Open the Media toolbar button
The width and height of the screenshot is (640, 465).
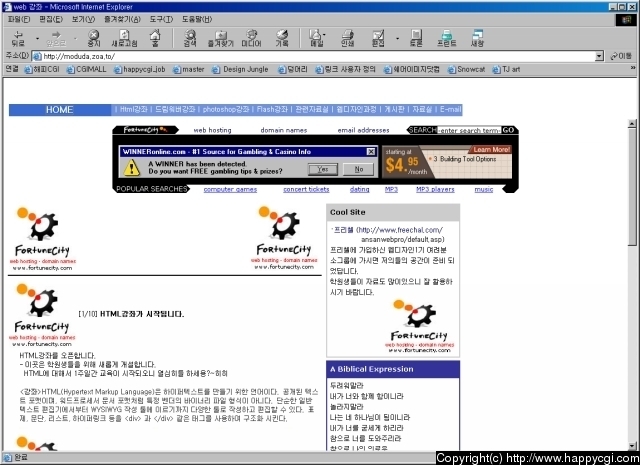(251, 38)
